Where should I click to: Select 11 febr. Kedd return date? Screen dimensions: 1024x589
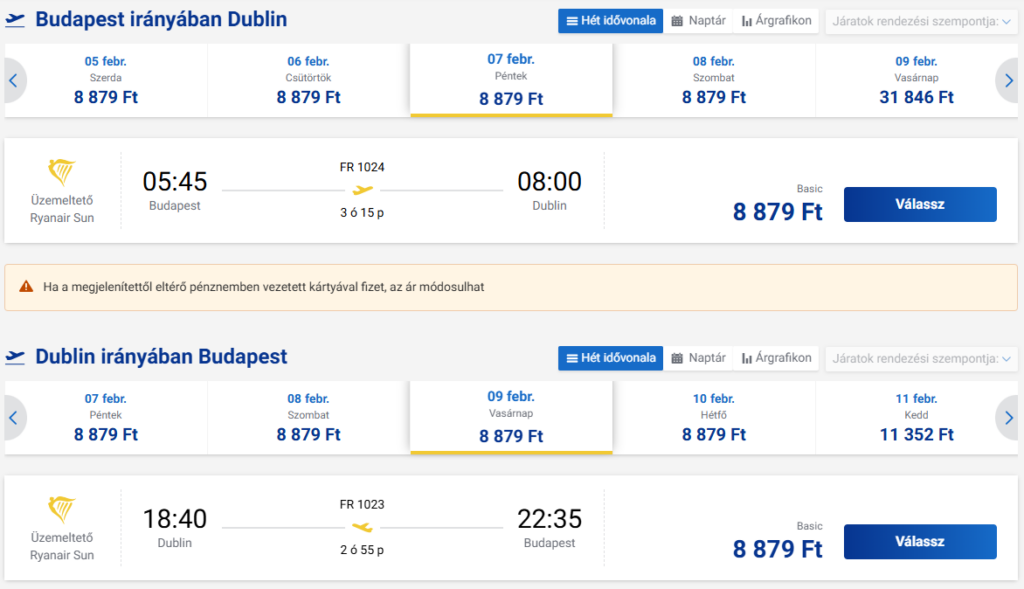coord(917,416)
